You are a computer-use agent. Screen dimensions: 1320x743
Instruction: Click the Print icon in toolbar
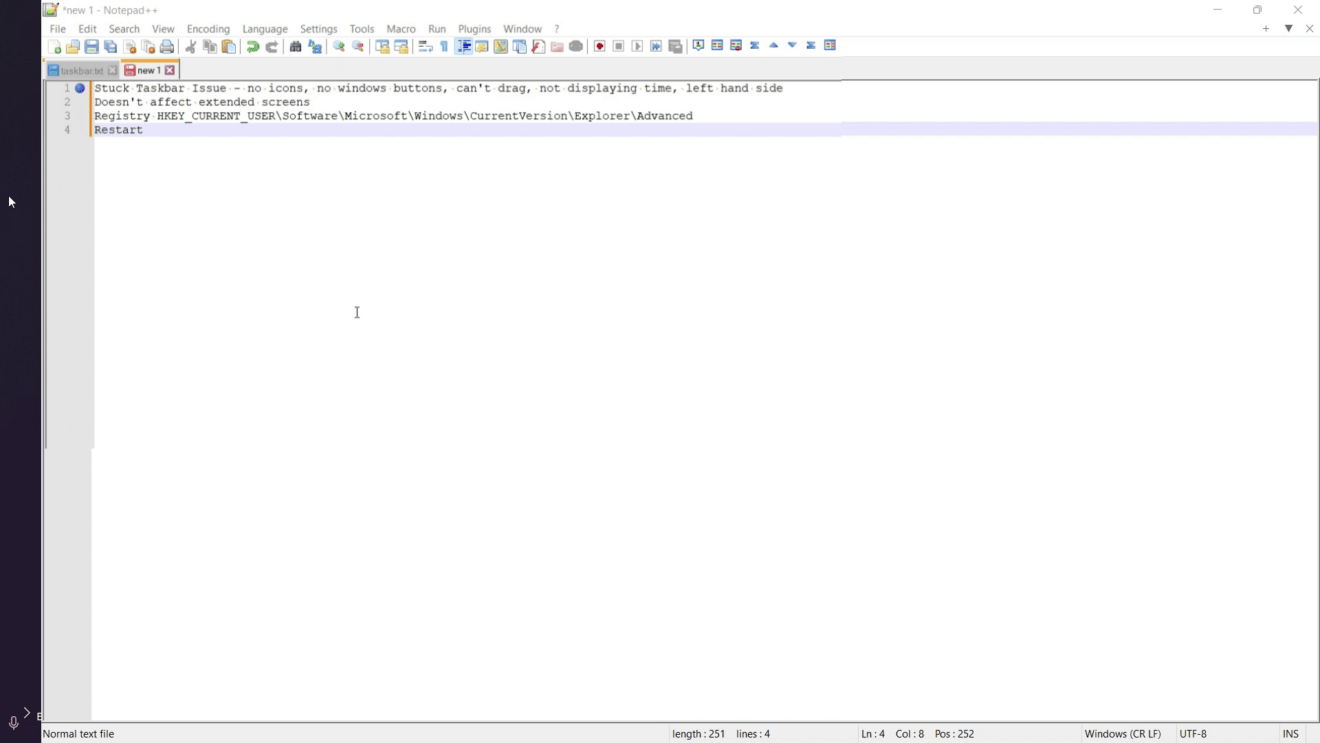click(167, 47)
